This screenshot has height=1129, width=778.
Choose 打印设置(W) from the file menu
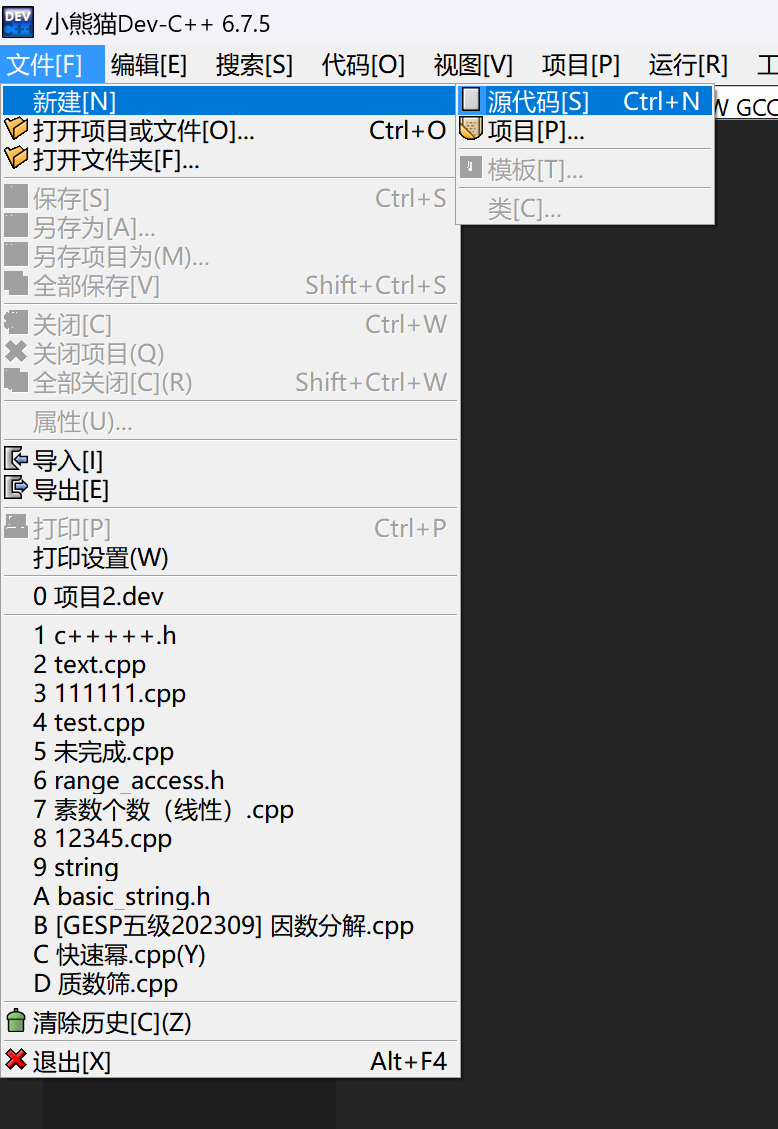100,557
